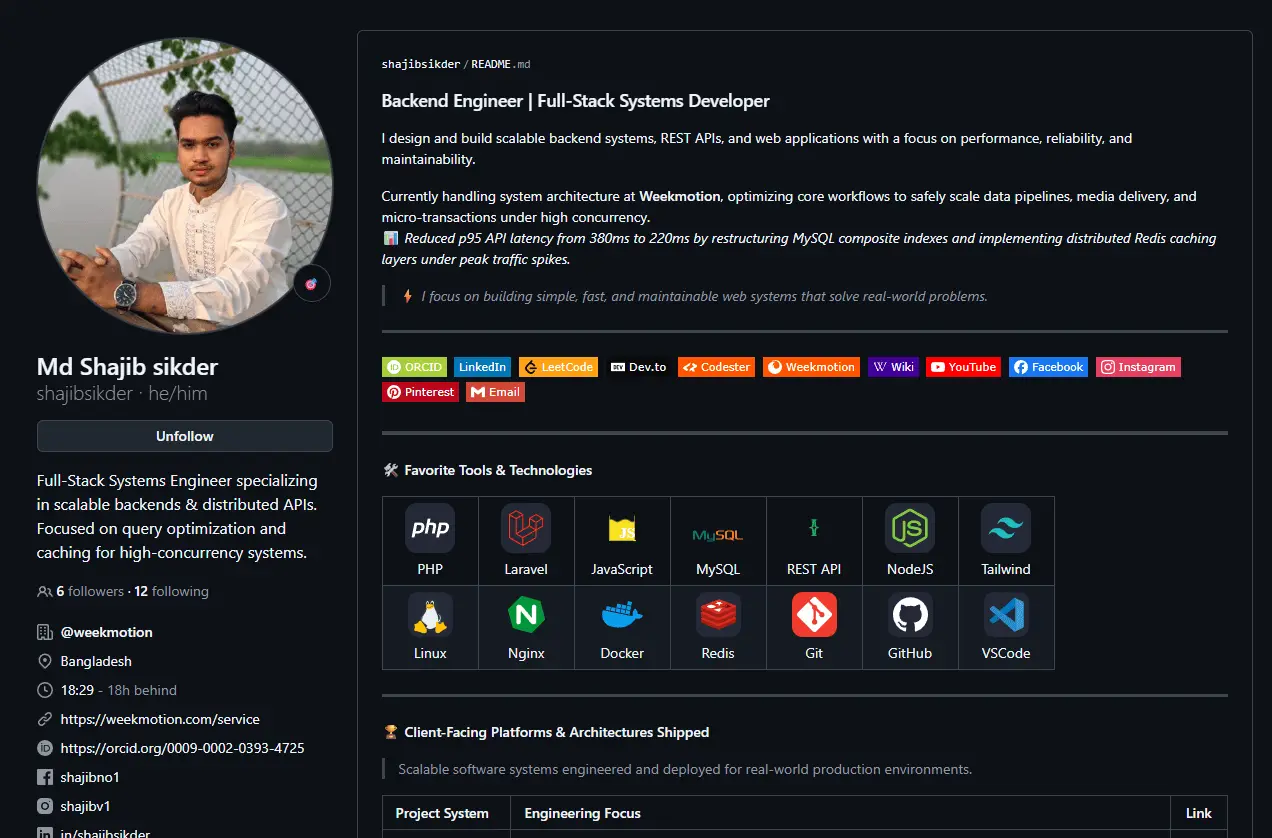Click the Git icon
This screenshot has width=1272, height=838.
tap(814, 614)
